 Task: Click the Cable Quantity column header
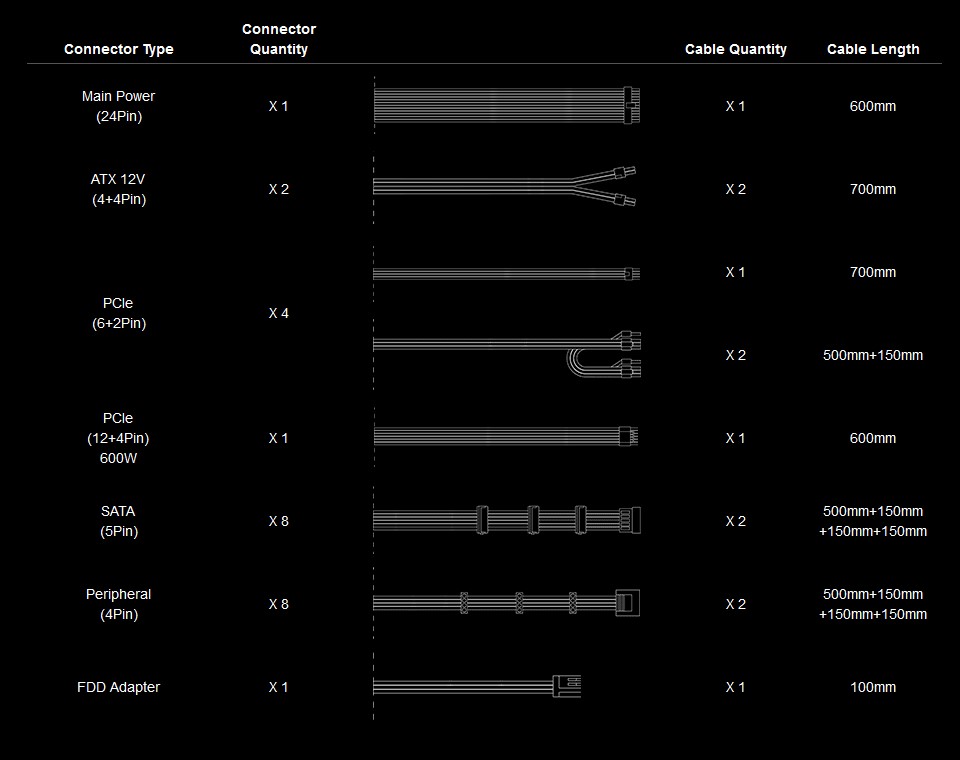(736, 49)
